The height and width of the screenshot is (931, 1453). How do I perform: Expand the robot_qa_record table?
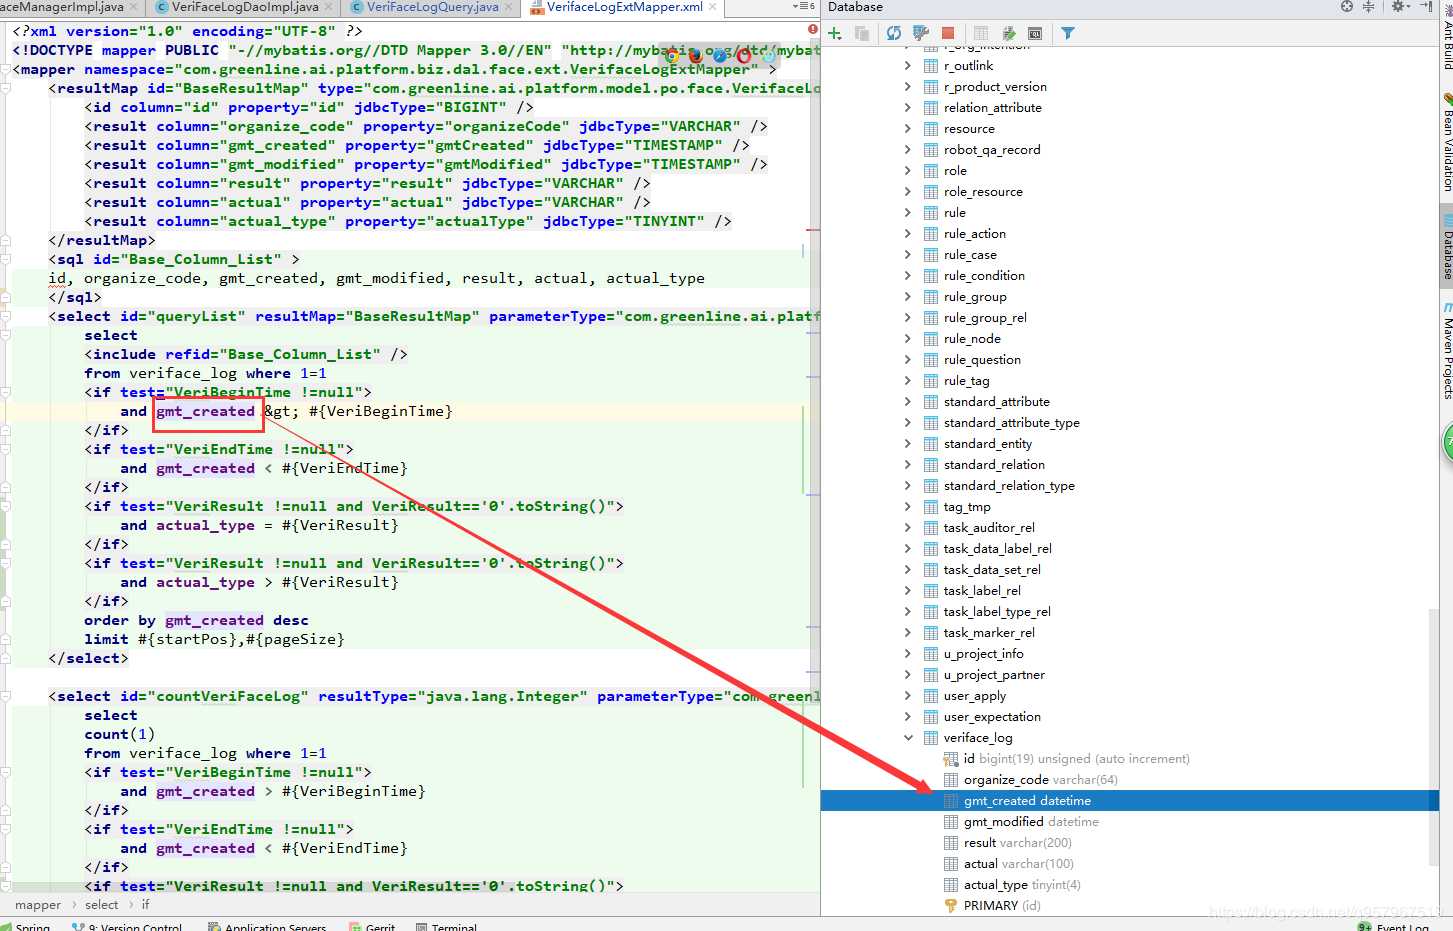908,150
